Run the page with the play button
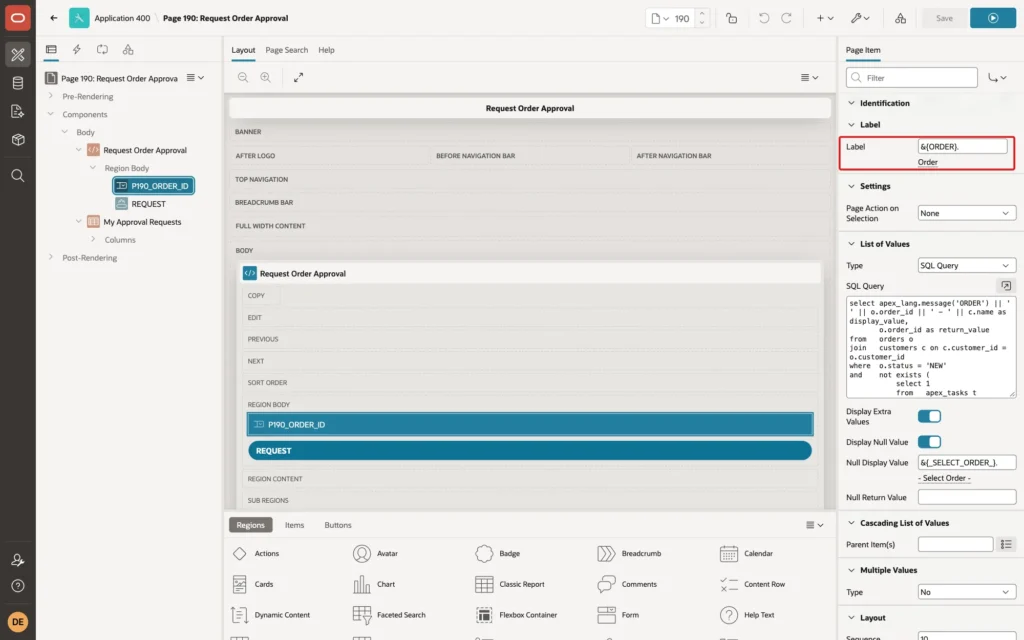1024x640 pixels. coord(993,18)
